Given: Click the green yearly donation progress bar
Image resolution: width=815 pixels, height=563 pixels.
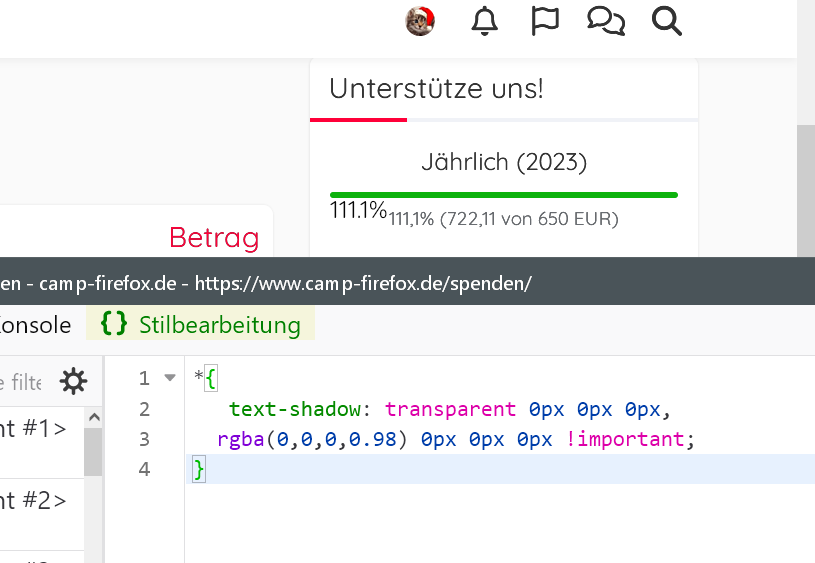Looking at the screenshot, I should pos(503,194).
